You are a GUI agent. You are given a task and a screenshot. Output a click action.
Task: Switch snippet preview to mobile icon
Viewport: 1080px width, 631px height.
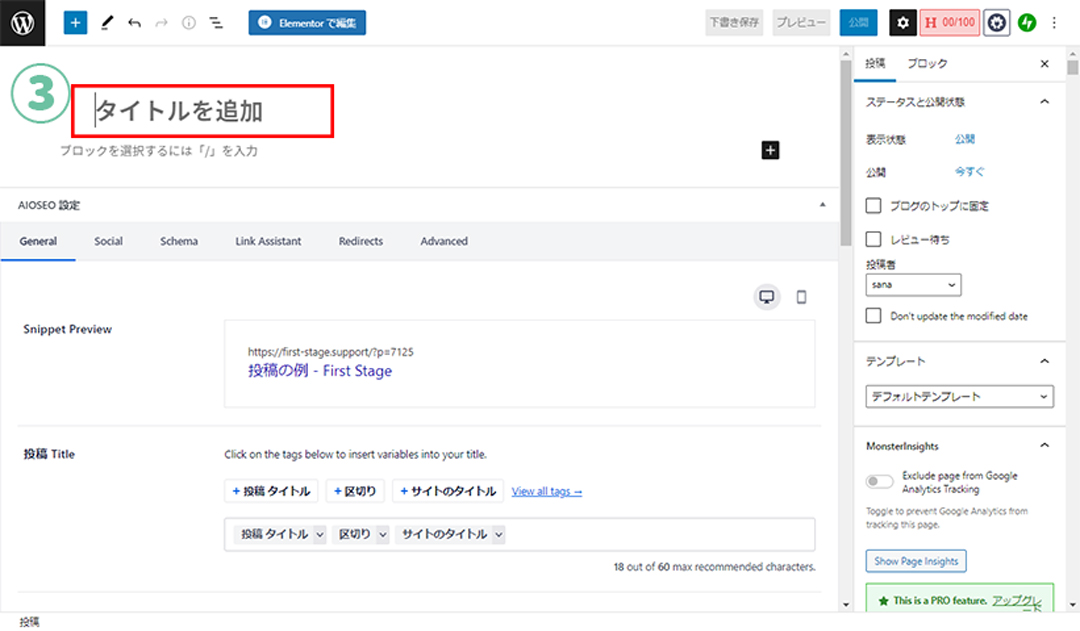[x=801, y=297]
